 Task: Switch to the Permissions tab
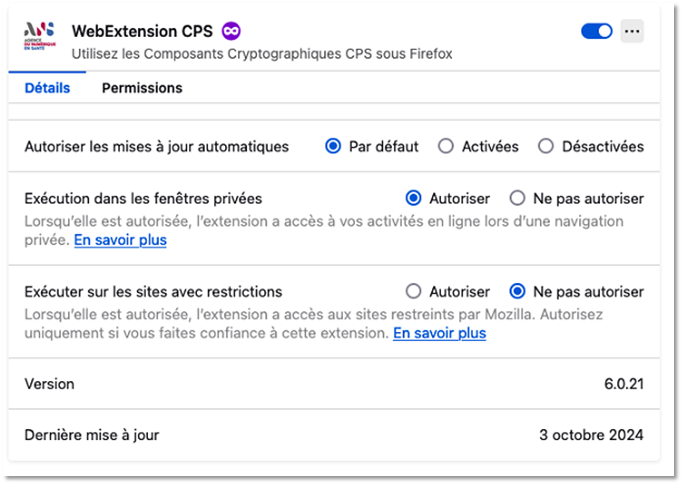142,88
